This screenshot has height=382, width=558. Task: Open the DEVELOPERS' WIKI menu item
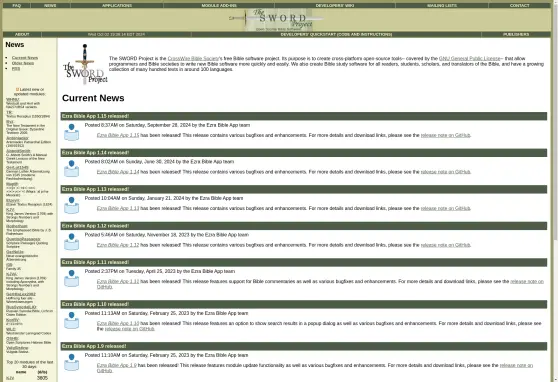335,5
